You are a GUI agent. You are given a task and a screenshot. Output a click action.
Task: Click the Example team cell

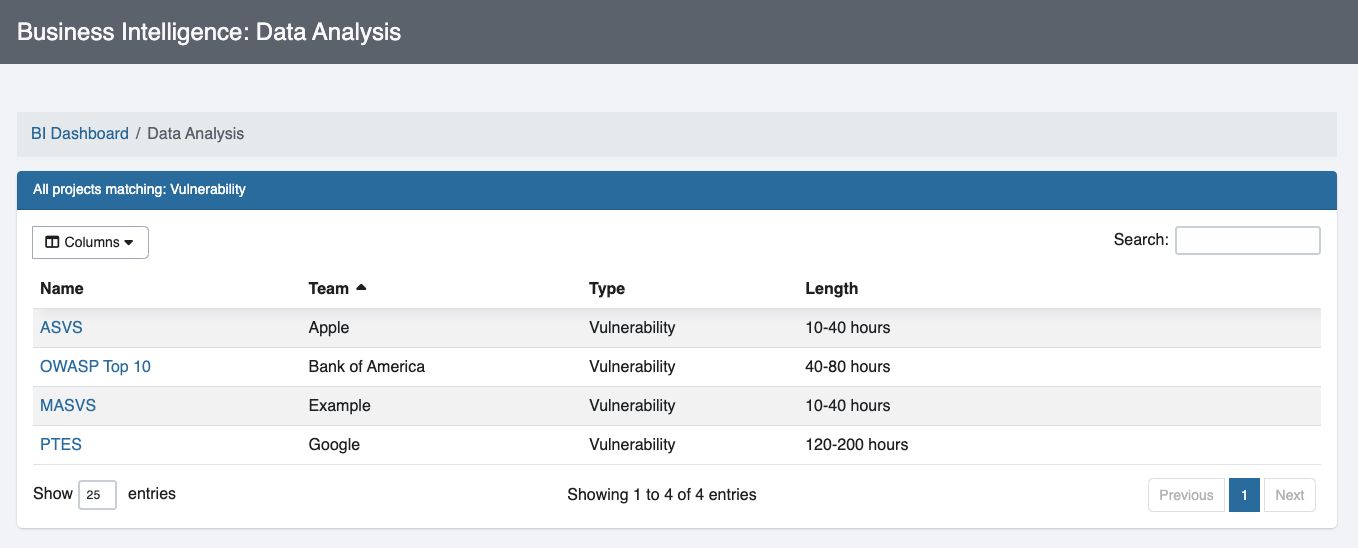340,405
